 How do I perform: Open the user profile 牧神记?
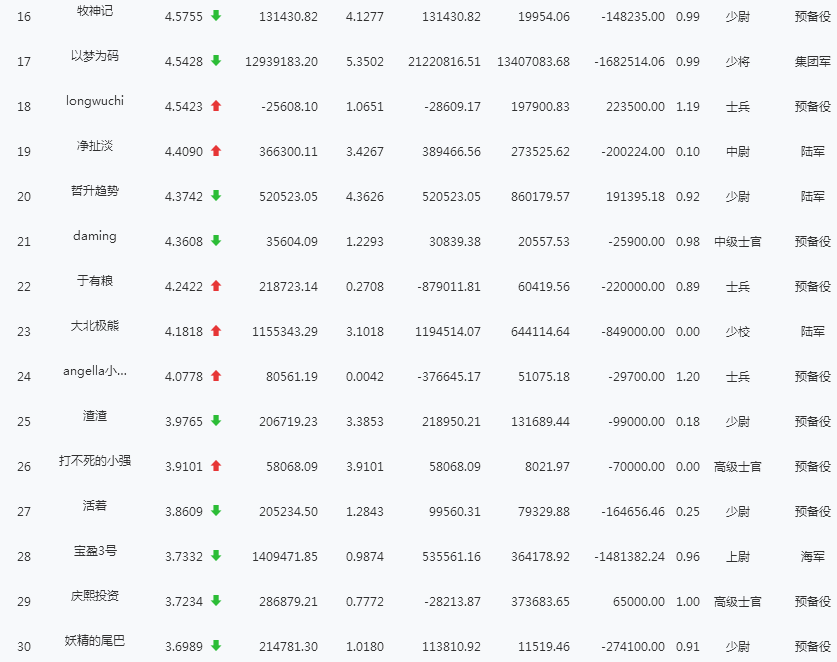tap(95, 11)
